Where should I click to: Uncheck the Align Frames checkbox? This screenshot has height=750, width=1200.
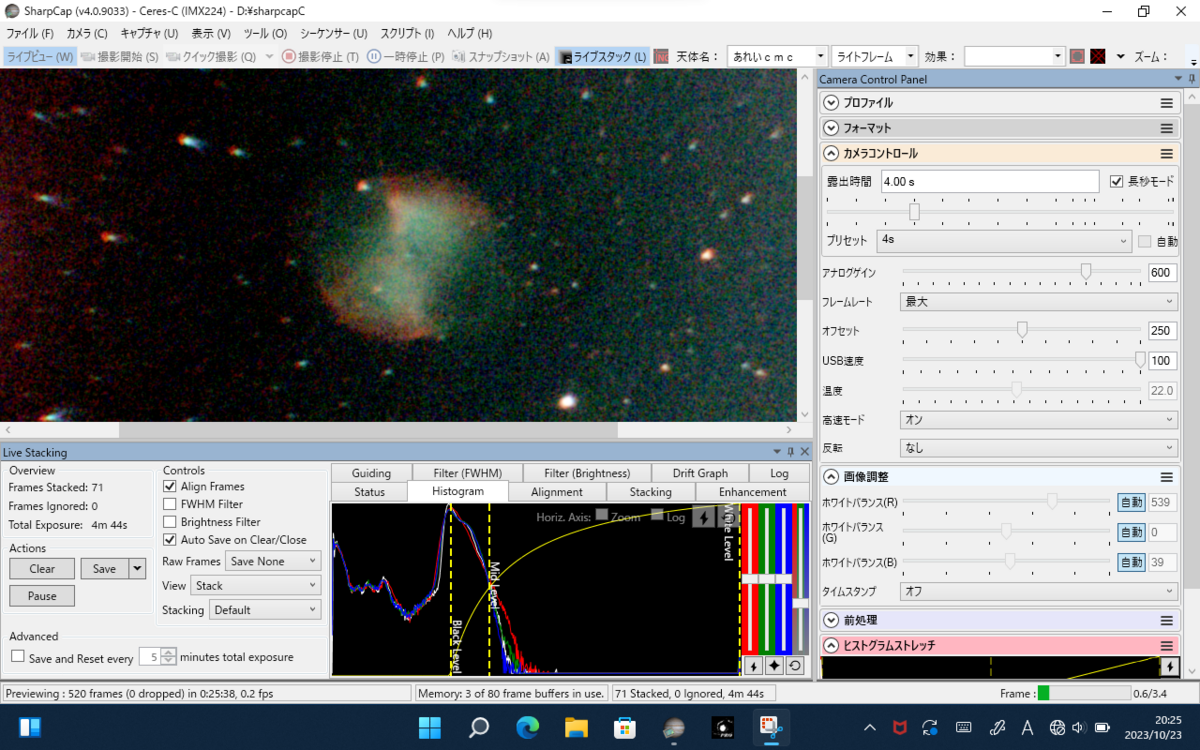click(x=170, y=486)
